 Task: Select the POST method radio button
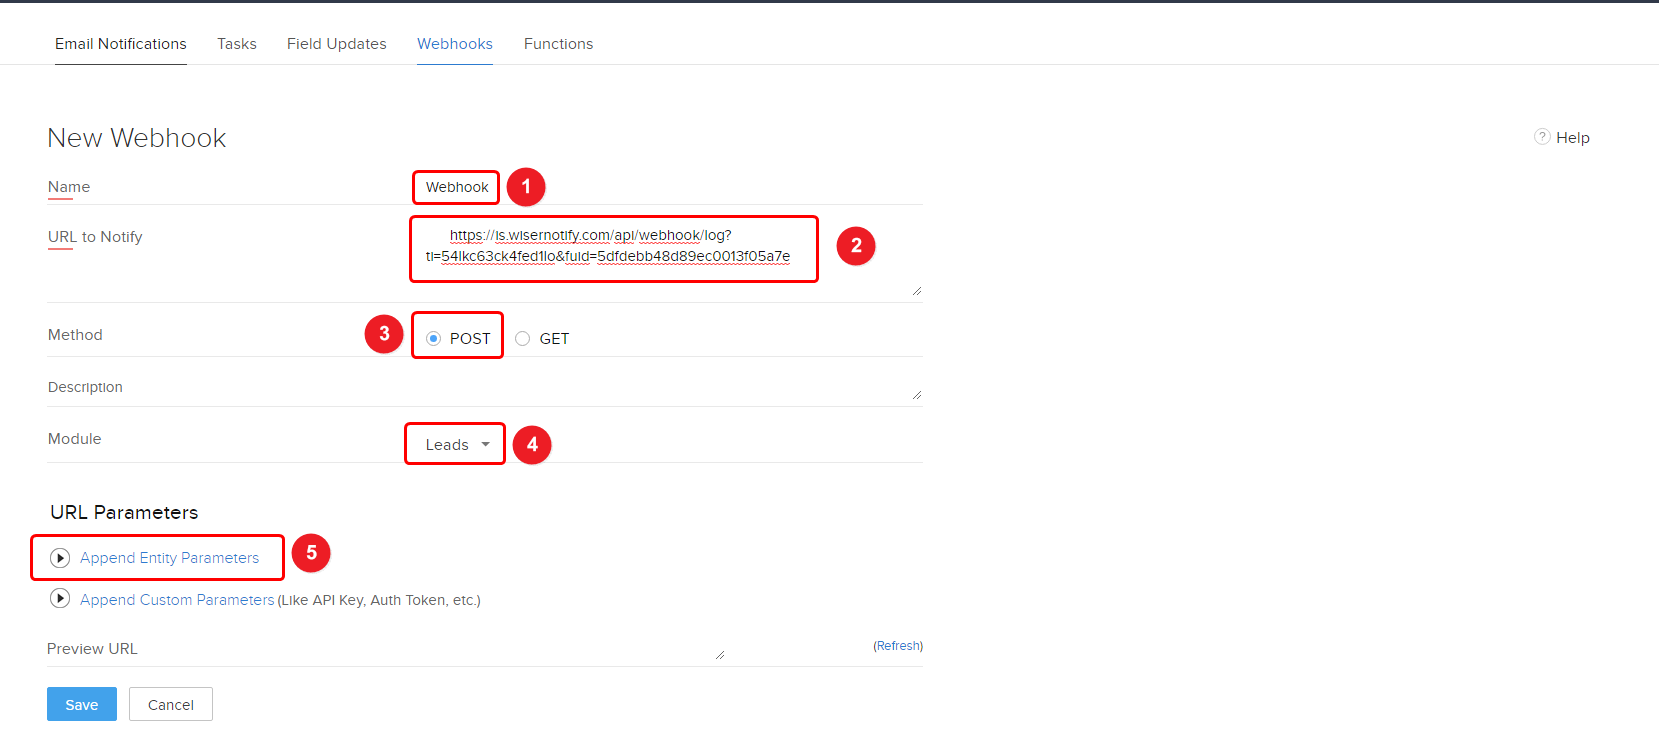[434, 339]
